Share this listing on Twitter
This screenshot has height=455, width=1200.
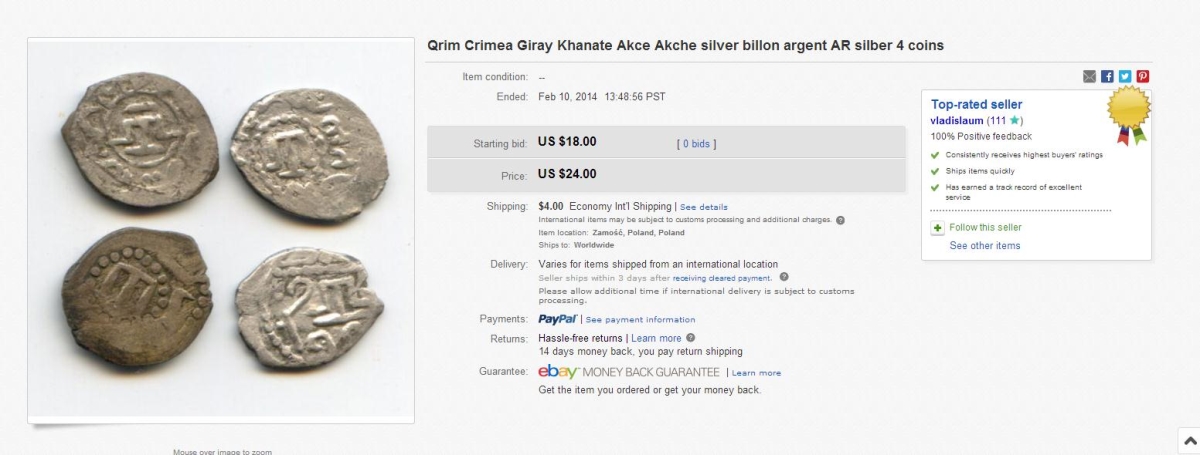point(1125,76)
